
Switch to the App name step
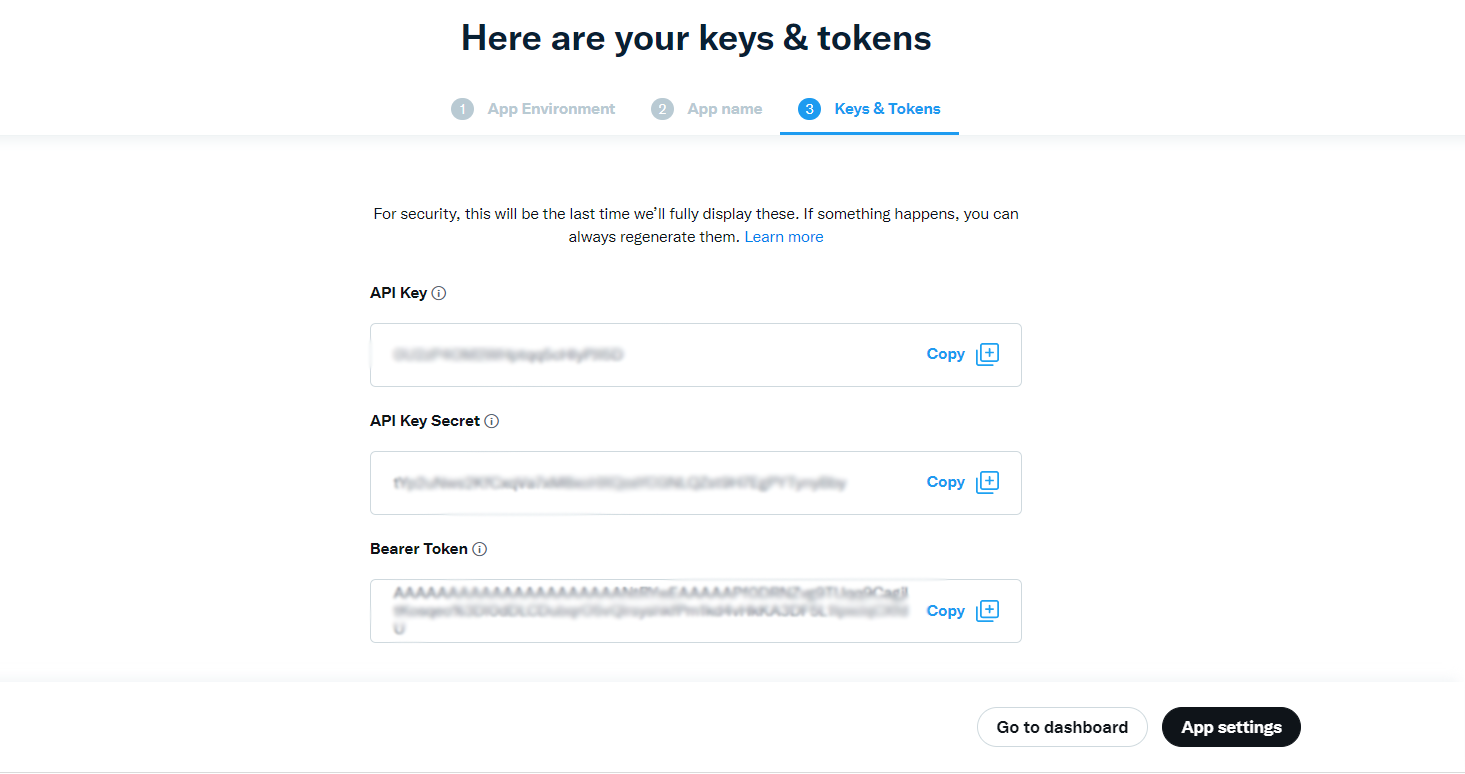(x=724, y=108)
